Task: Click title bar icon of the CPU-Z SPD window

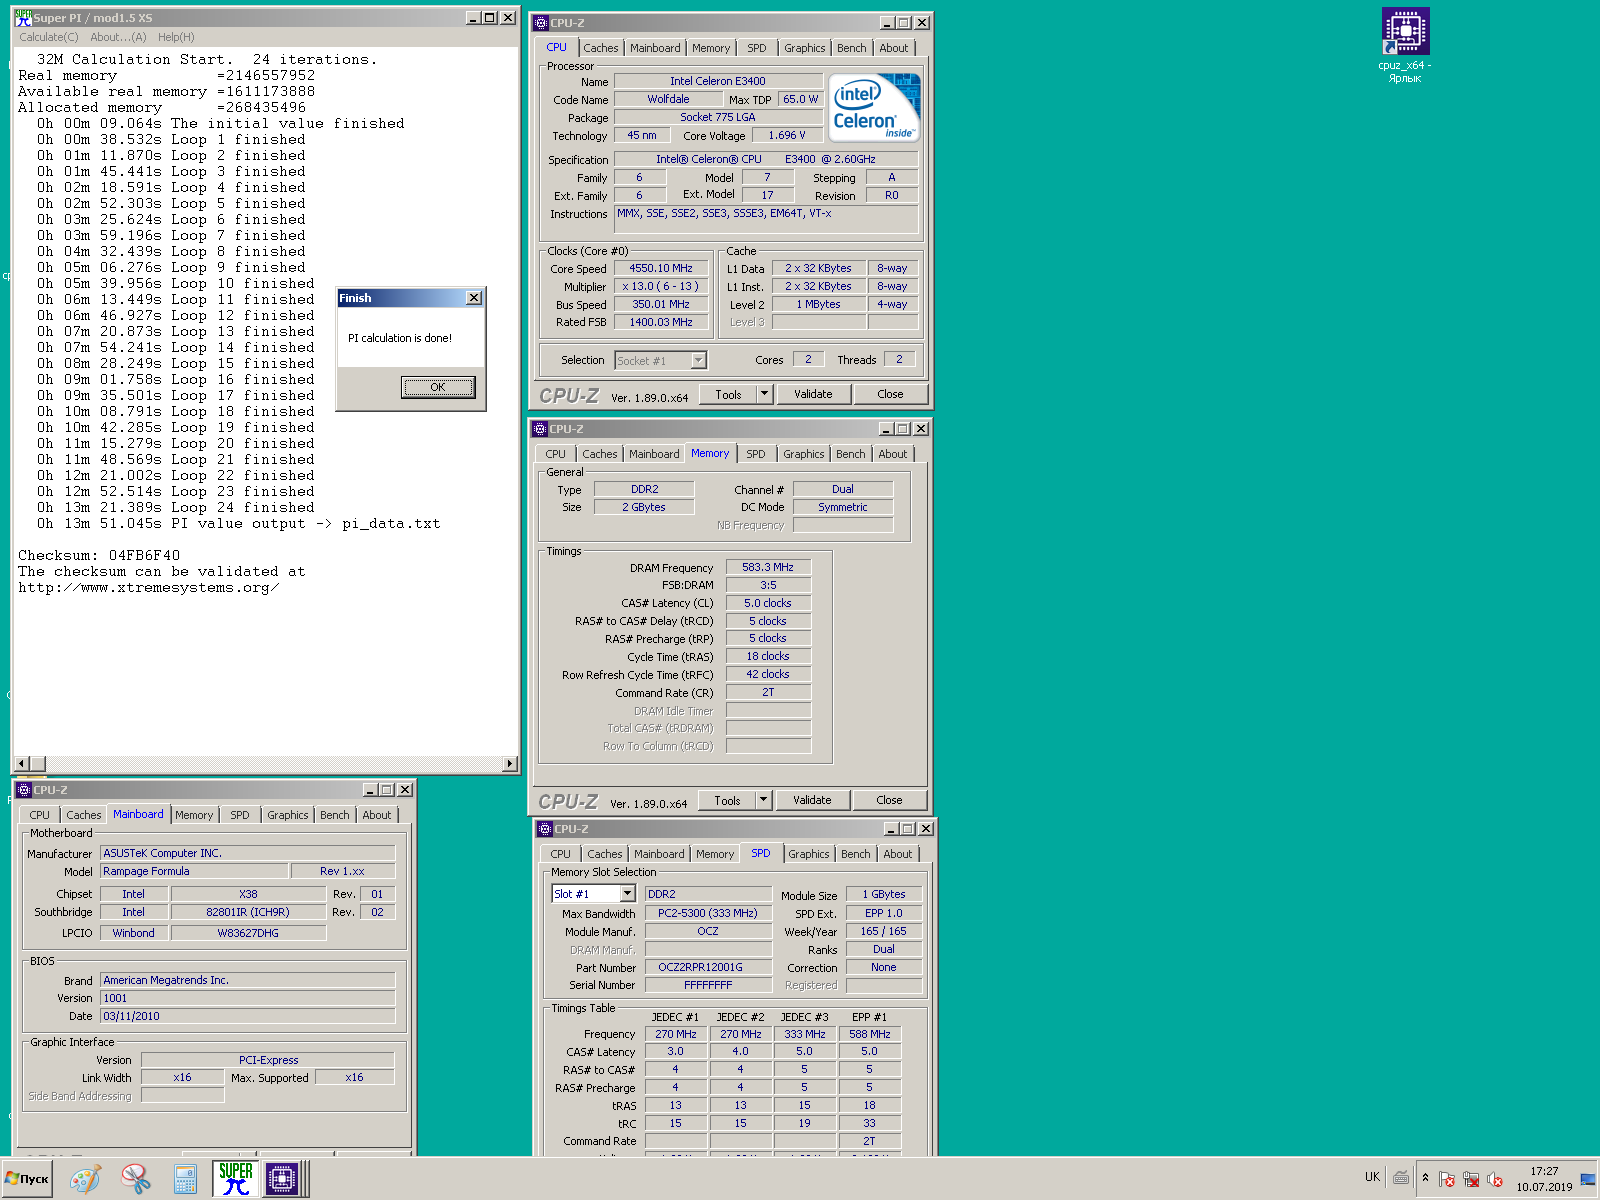Action: point(545,829)
